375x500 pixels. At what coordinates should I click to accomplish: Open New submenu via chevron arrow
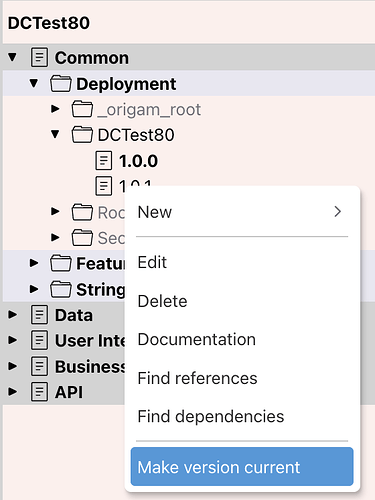(338, 212)
